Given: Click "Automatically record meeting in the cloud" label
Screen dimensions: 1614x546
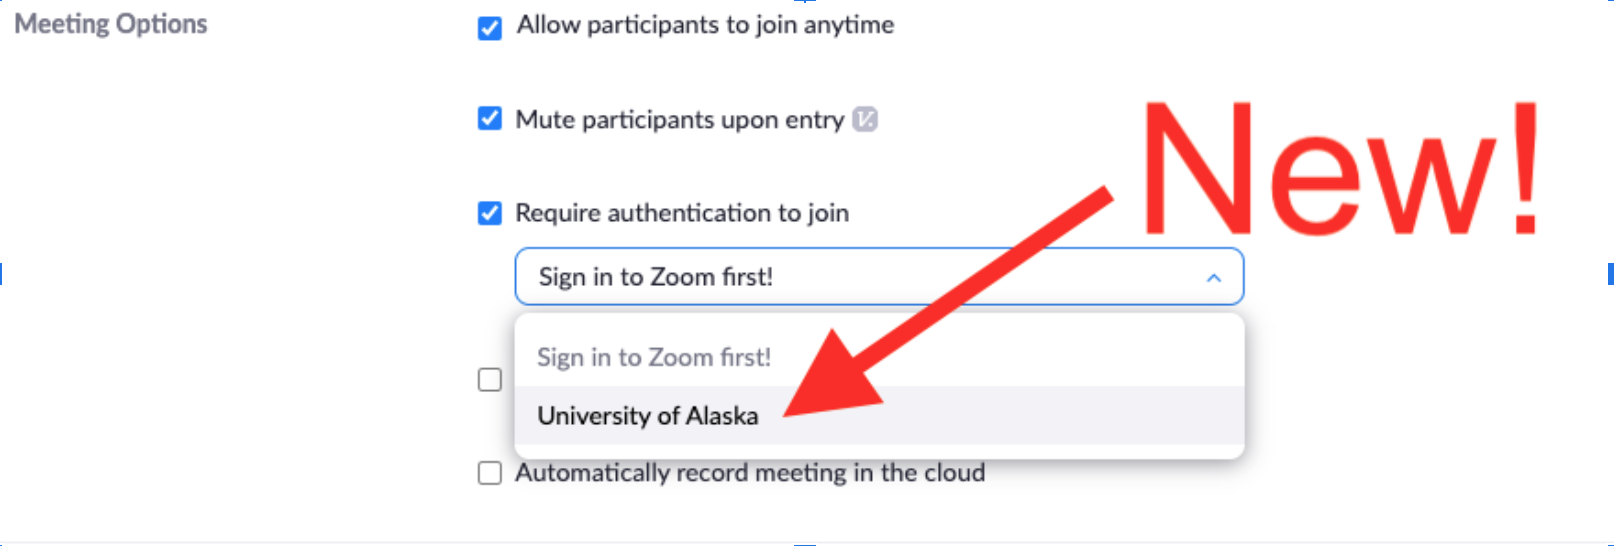Looking at the screenshot, I should pyautogui.click(x=750, y=473).
